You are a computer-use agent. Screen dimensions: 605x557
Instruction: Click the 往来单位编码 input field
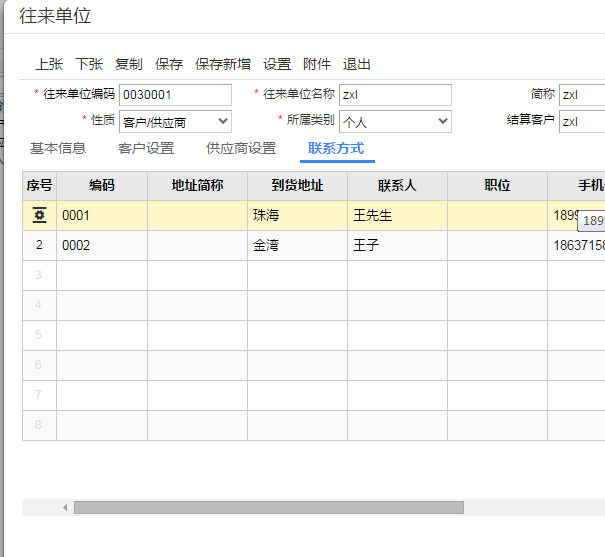pyautogui.click(x=175, y=95)
